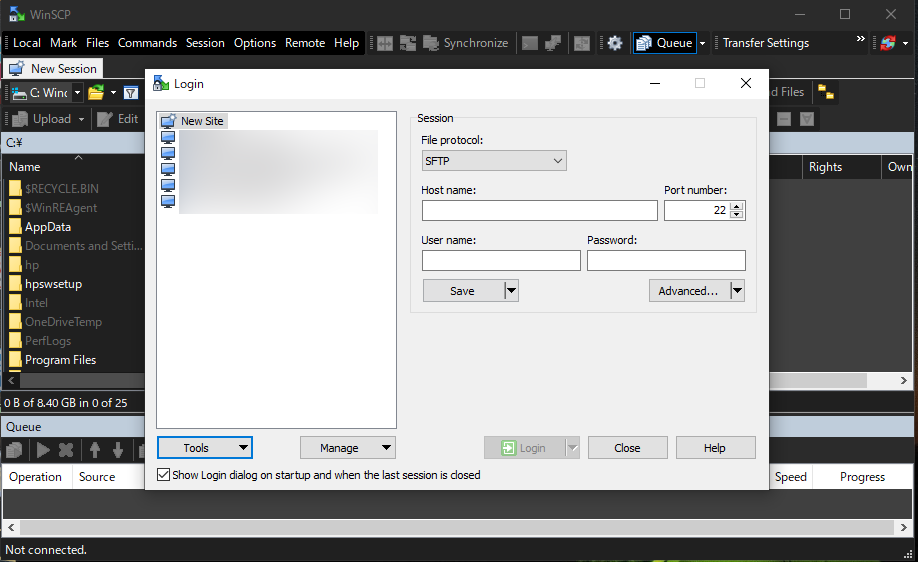Select the AppData folder
918x562 pixels.
pyautogui.click(x=48, y=227)
